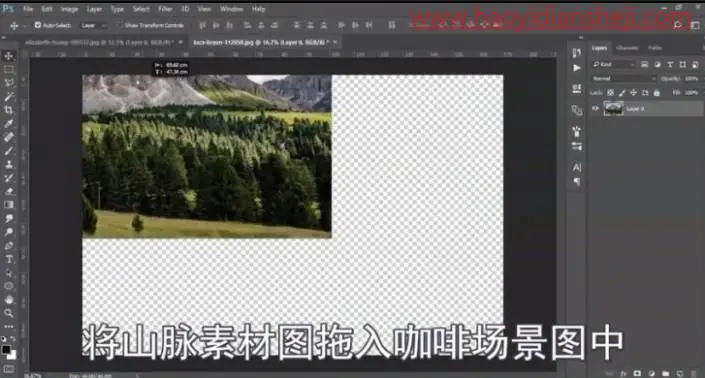Open the Paragraph panel icon
This screenshot has width=705, height=378.
tap(577, 182)
